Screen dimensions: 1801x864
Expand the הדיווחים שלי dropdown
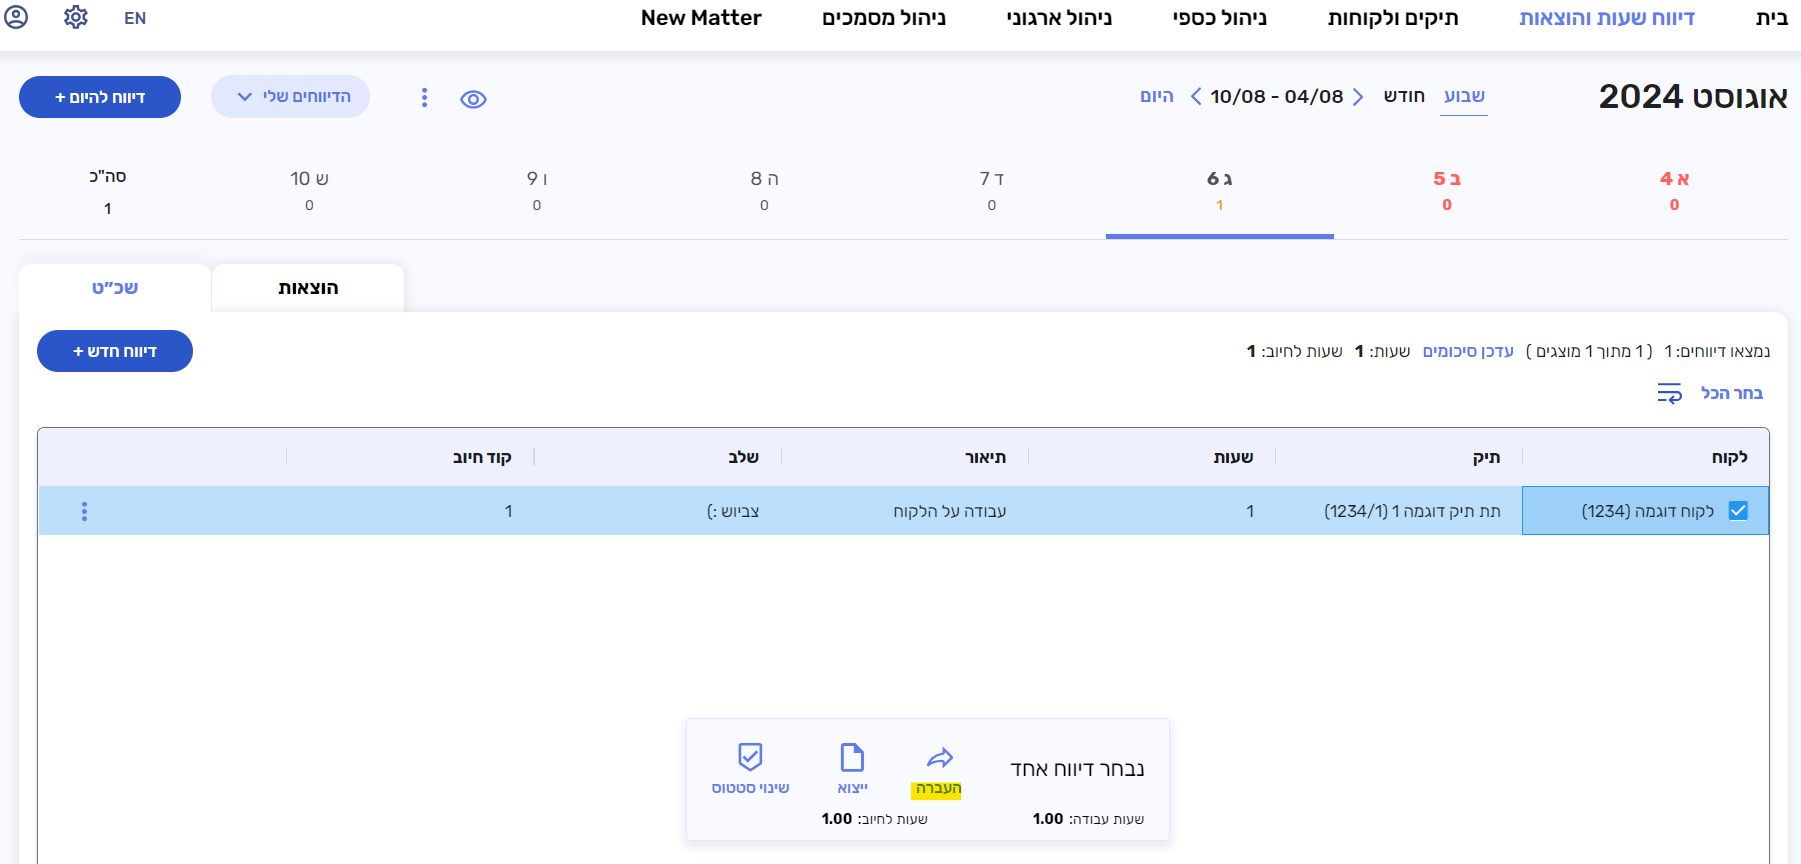tap(290, 97)
